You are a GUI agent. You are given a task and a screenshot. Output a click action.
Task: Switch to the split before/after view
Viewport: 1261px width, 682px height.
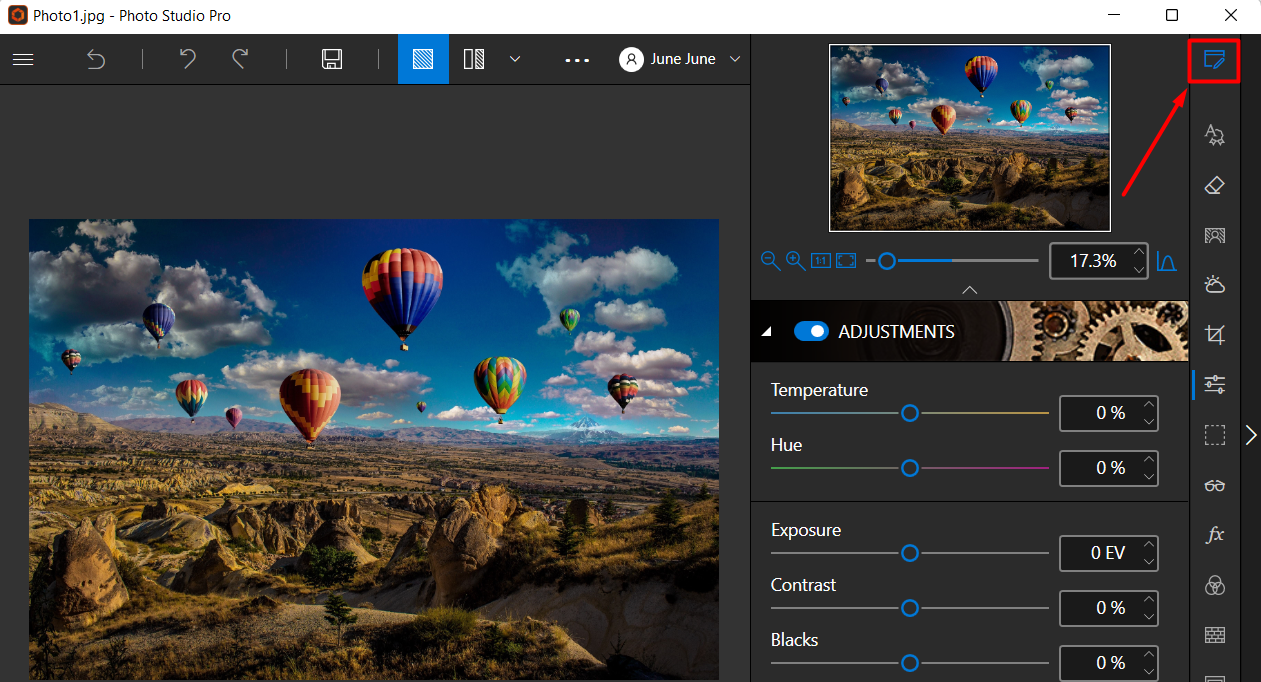pos(475,59)
